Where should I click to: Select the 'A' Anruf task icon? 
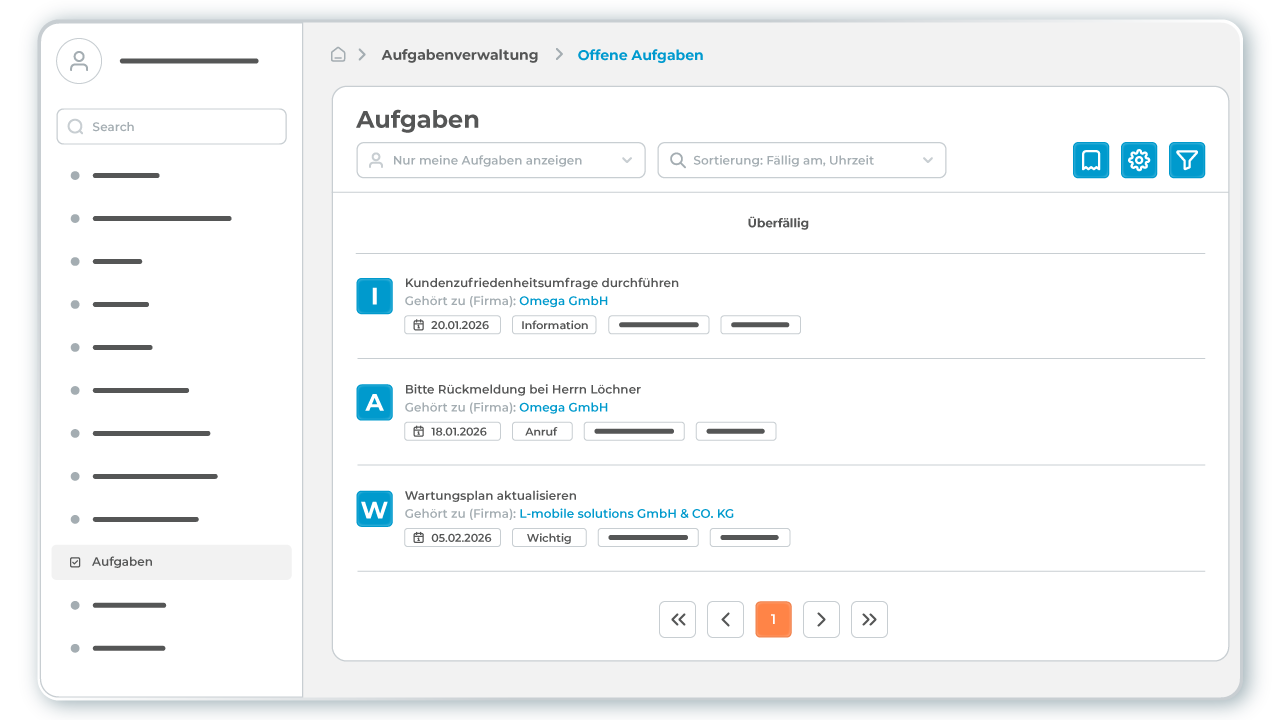[x=374, y=402]
